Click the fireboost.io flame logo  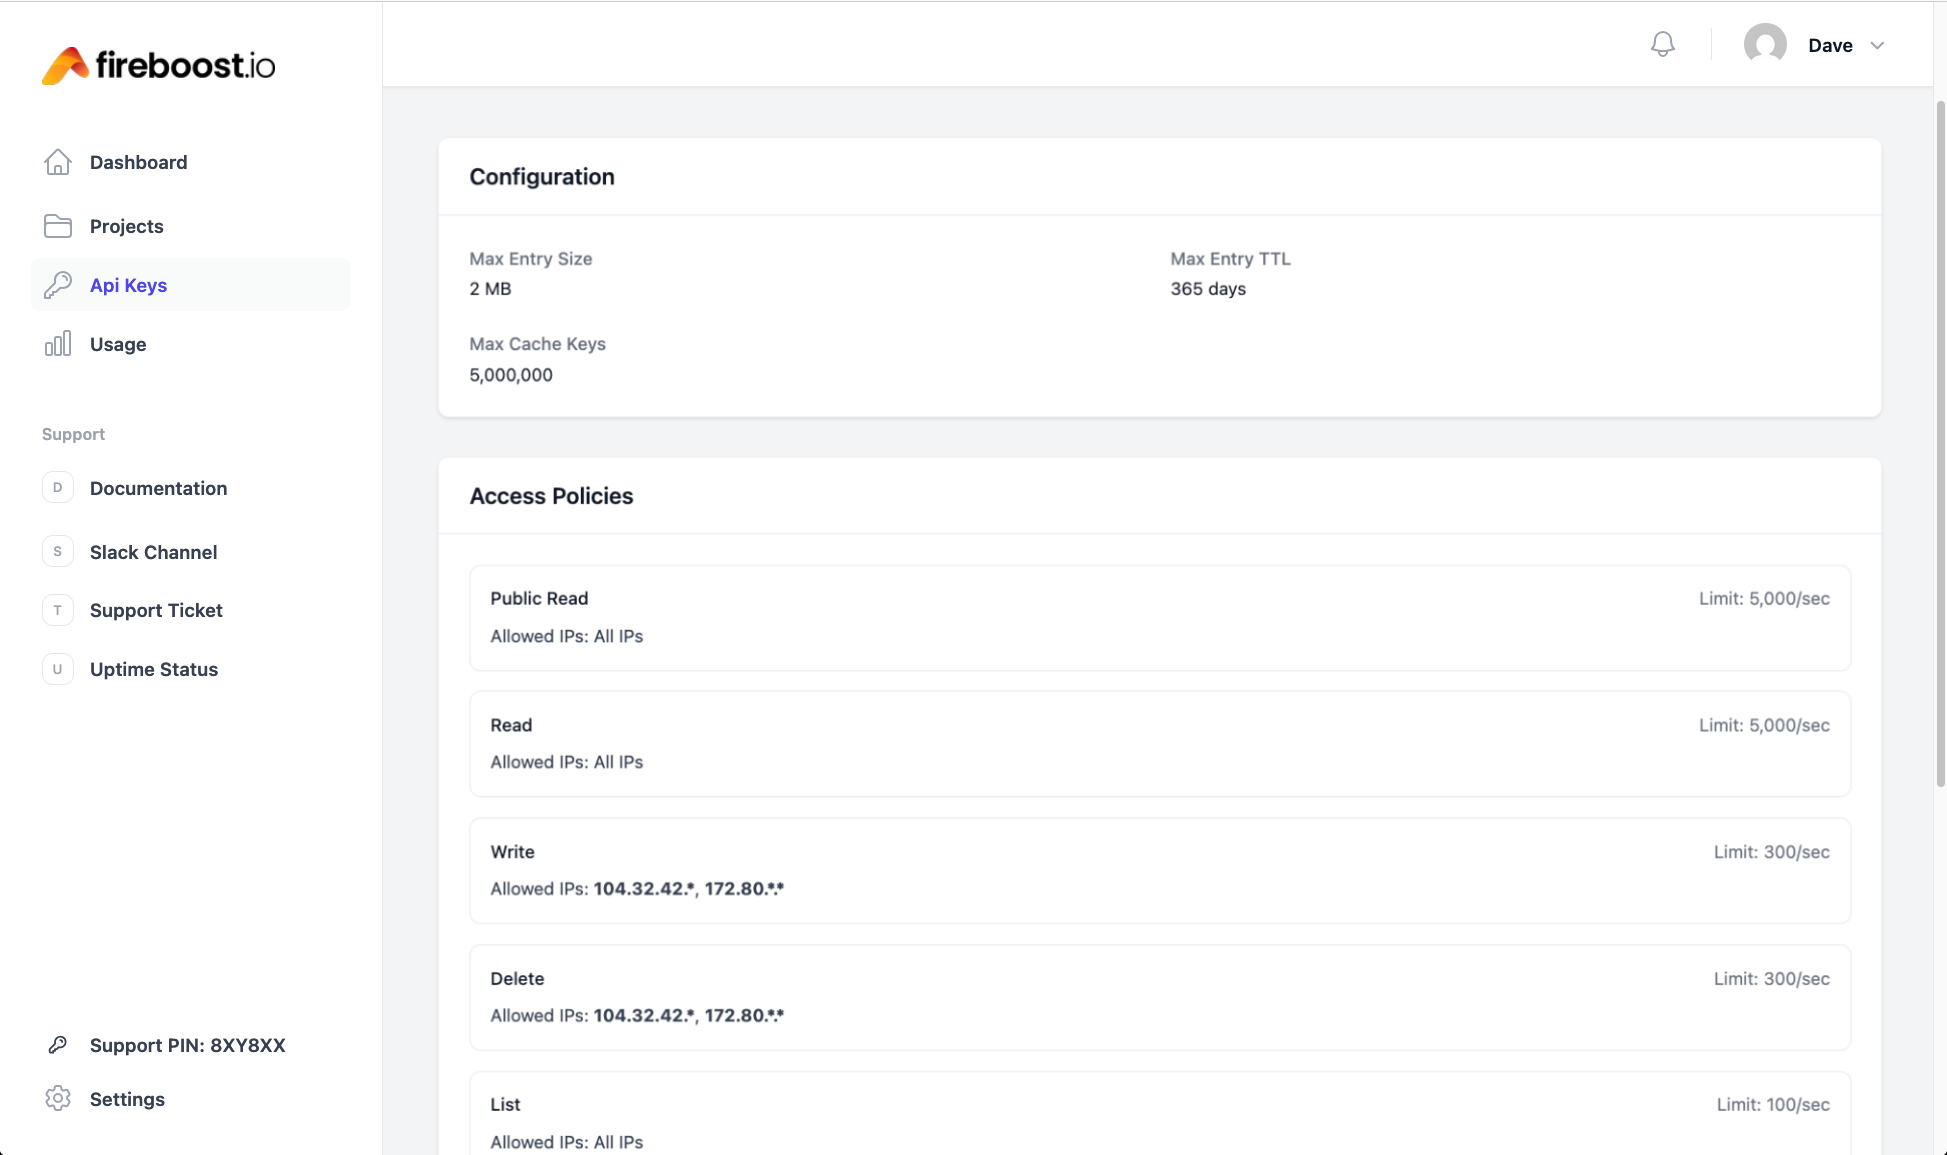[x=65, y=66]
